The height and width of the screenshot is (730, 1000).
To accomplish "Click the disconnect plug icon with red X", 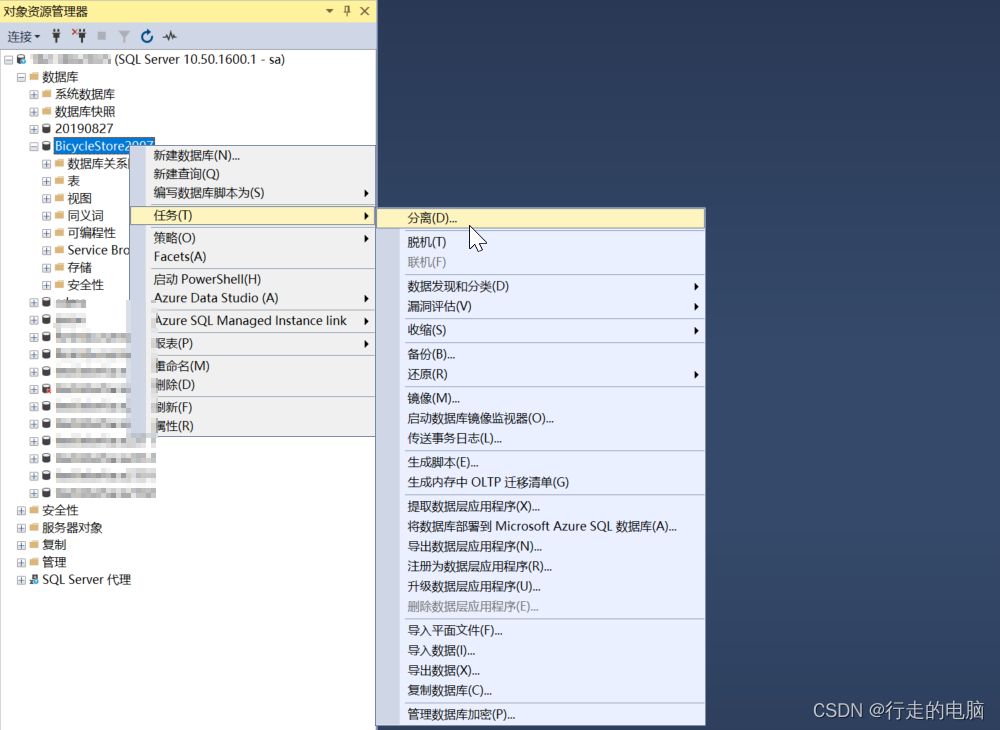I will 79,36.
